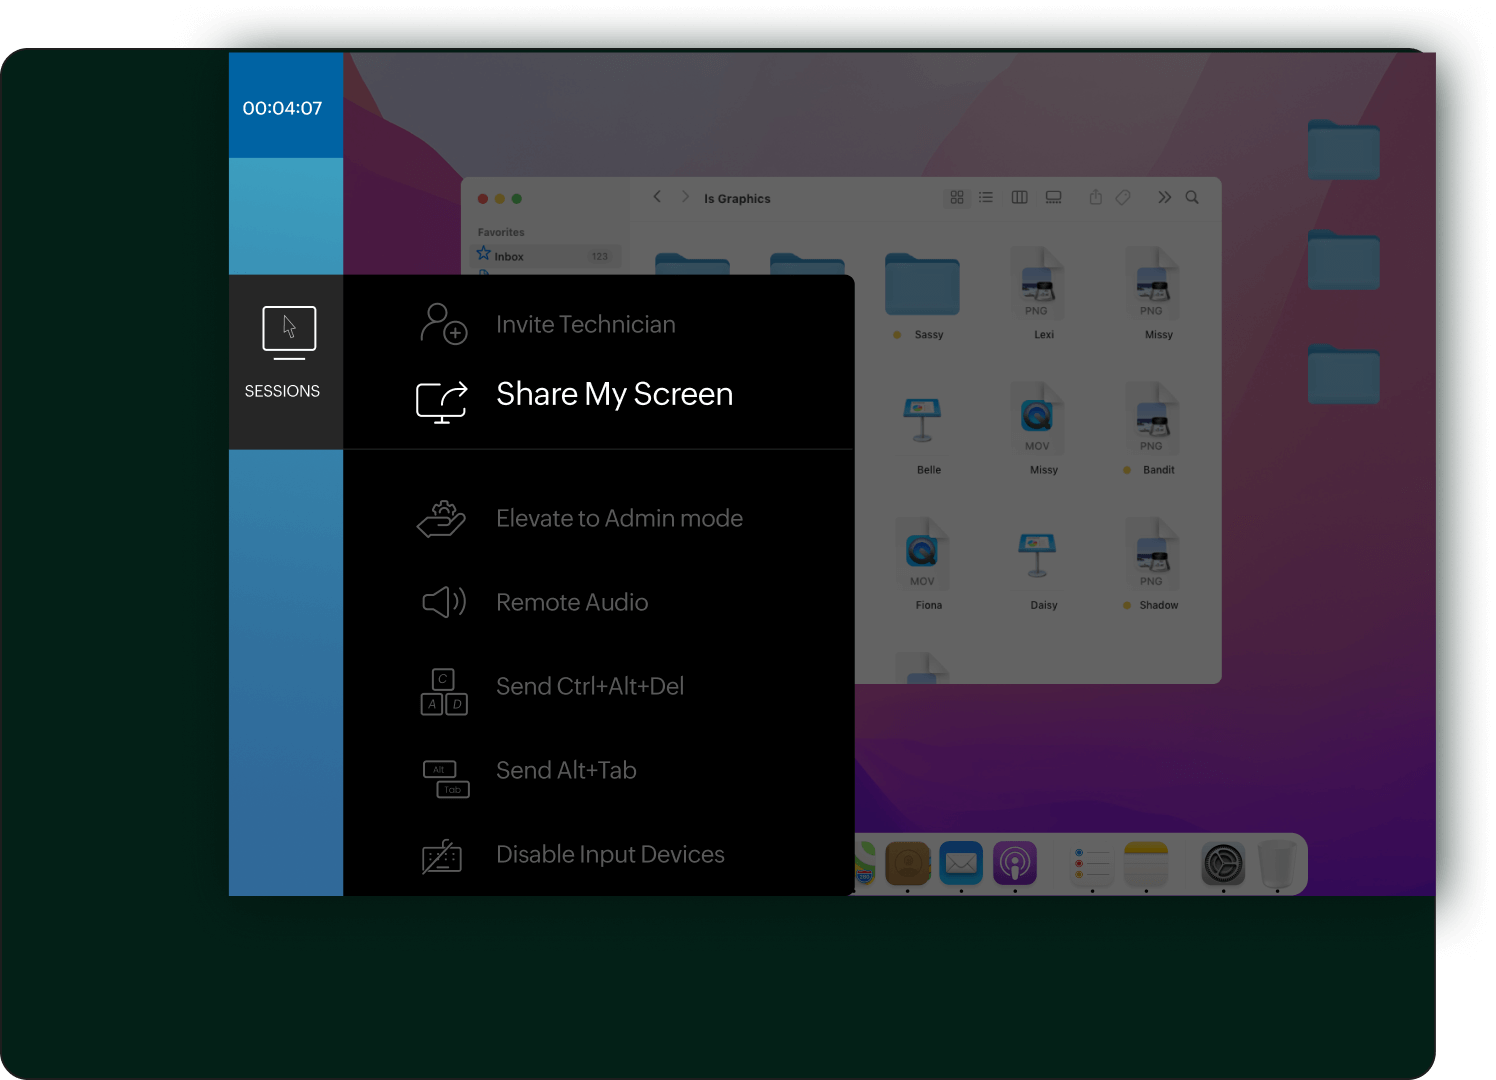
Task: Open the Trash in the Dock
Action: [x=1277, y=864]
